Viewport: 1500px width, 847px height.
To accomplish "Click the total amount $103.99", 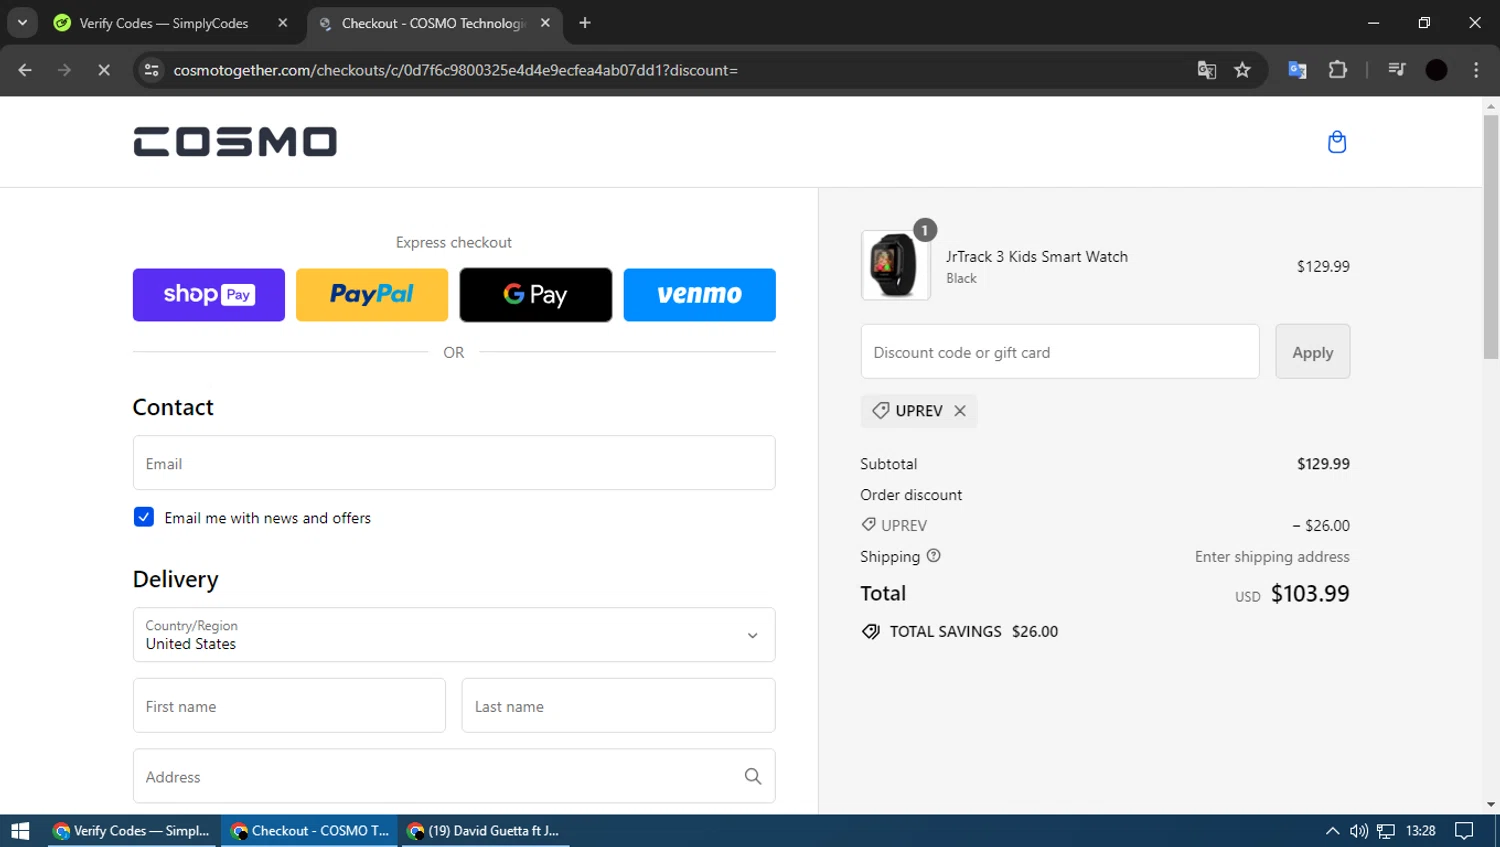I will point(1310,594).
